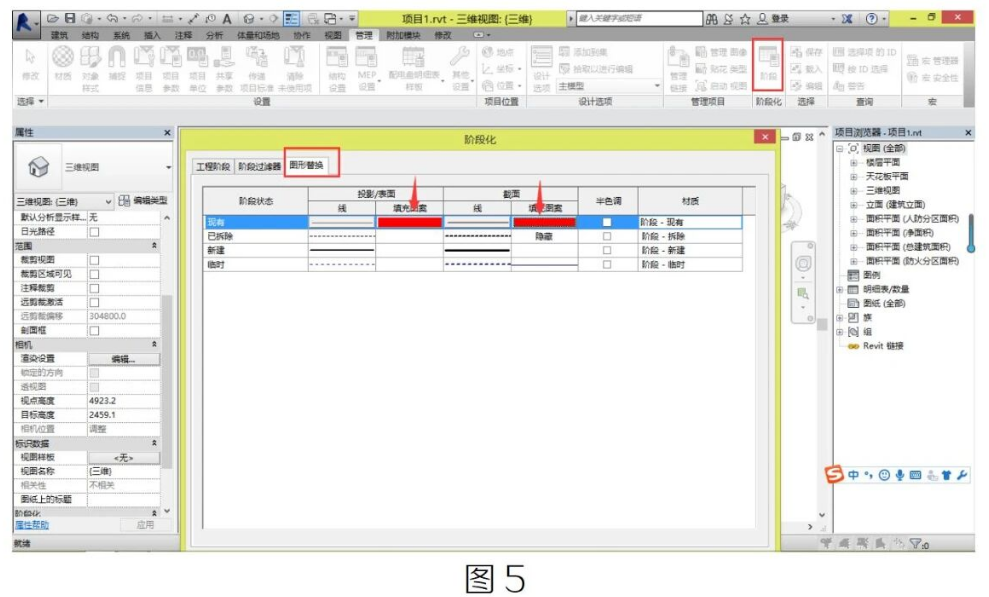Open the 注释 ribbon tab
Image resolution: width=989 pixels, height=597 pixels.
point(183,35)
